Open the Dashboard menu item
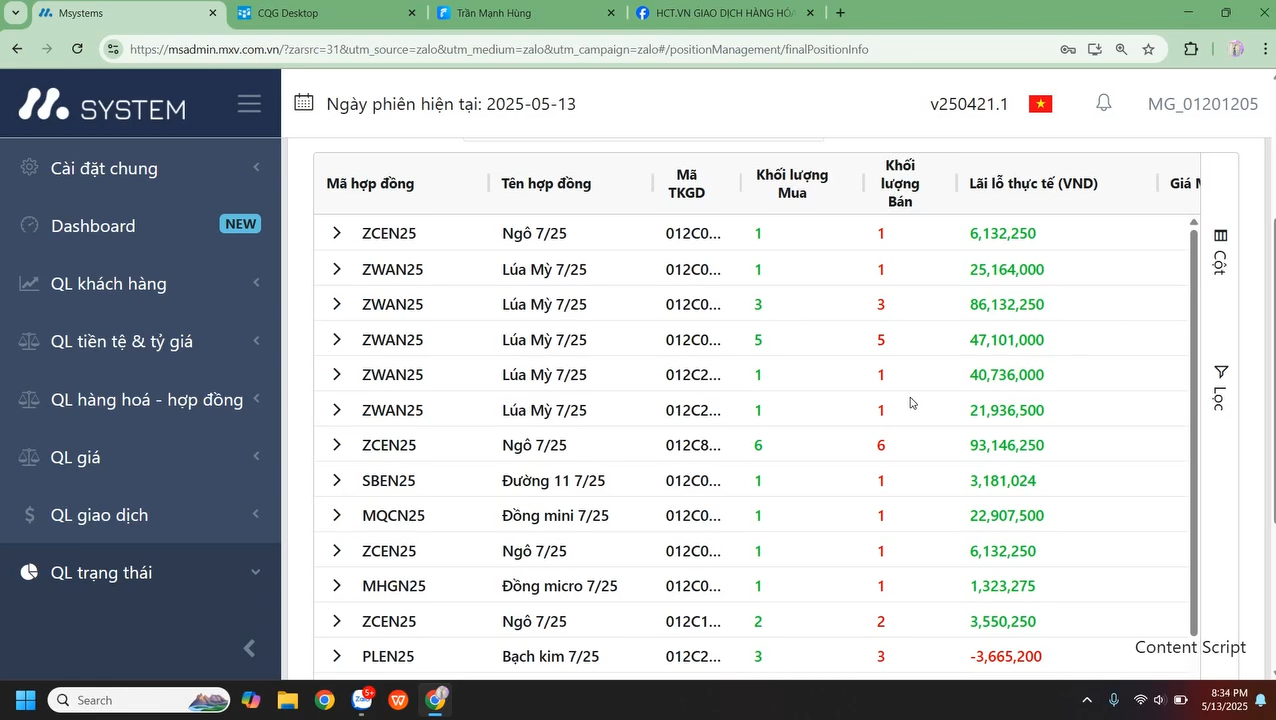Image resolution: width=1276 pixels, height=720 pixels. 93,226
